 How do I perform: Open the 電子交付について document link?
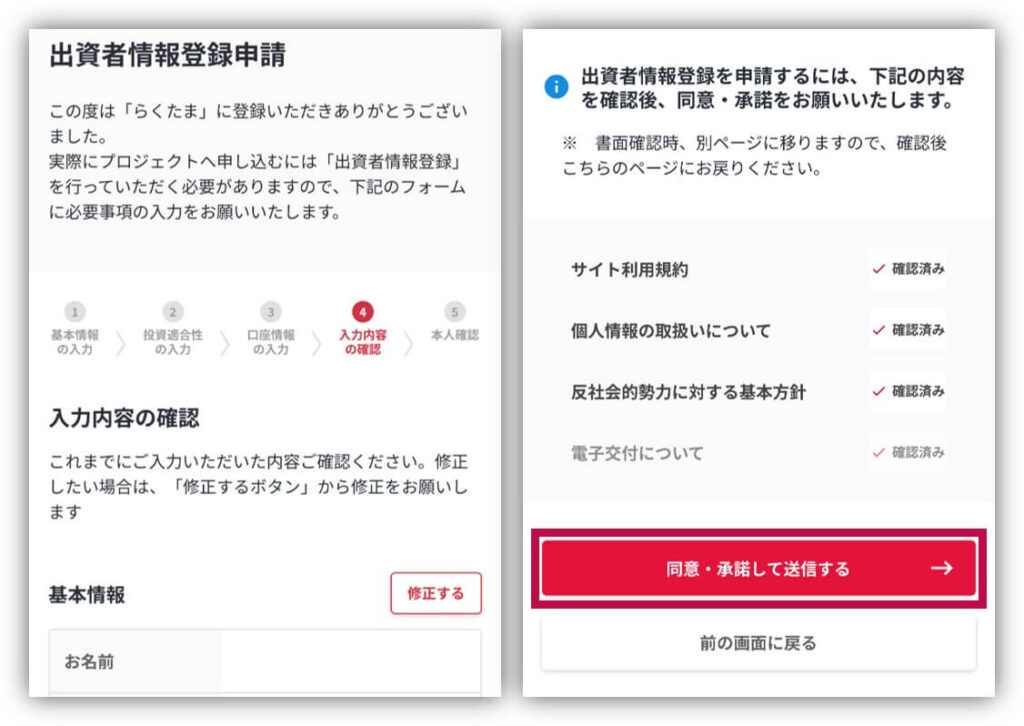click(x=637, y=453)
